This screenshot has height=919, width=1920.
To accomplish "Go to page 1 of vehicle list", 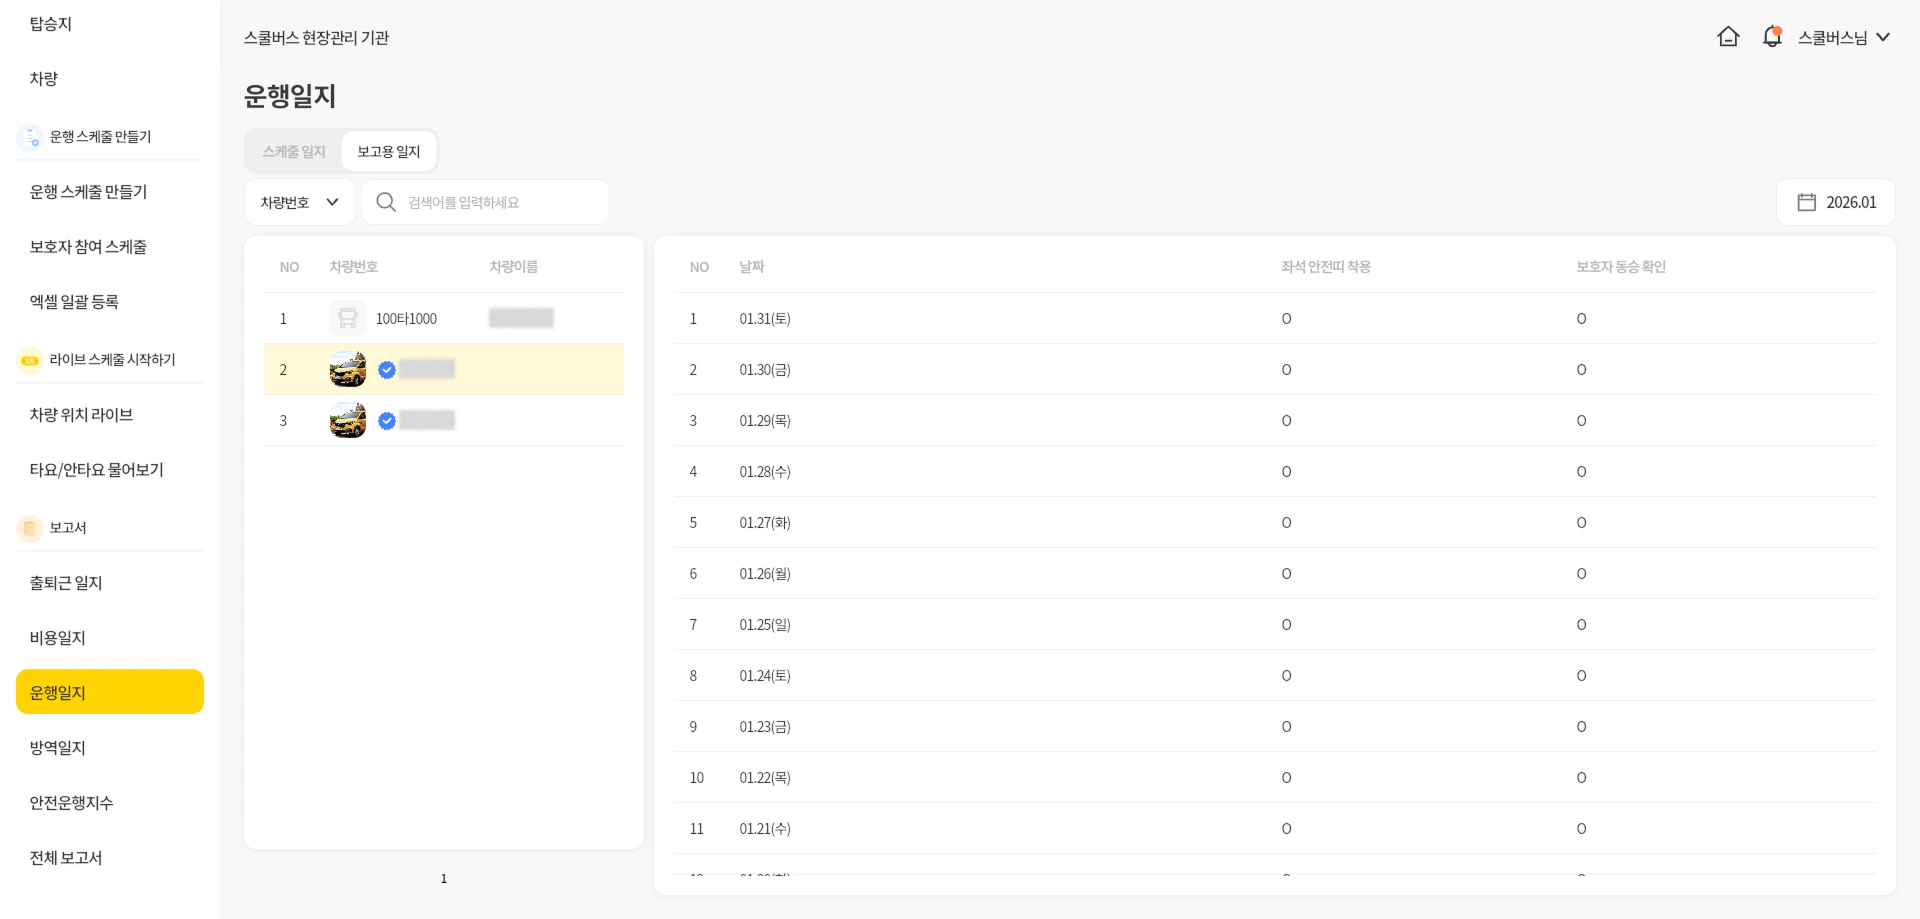I will [x=444, y=879].
